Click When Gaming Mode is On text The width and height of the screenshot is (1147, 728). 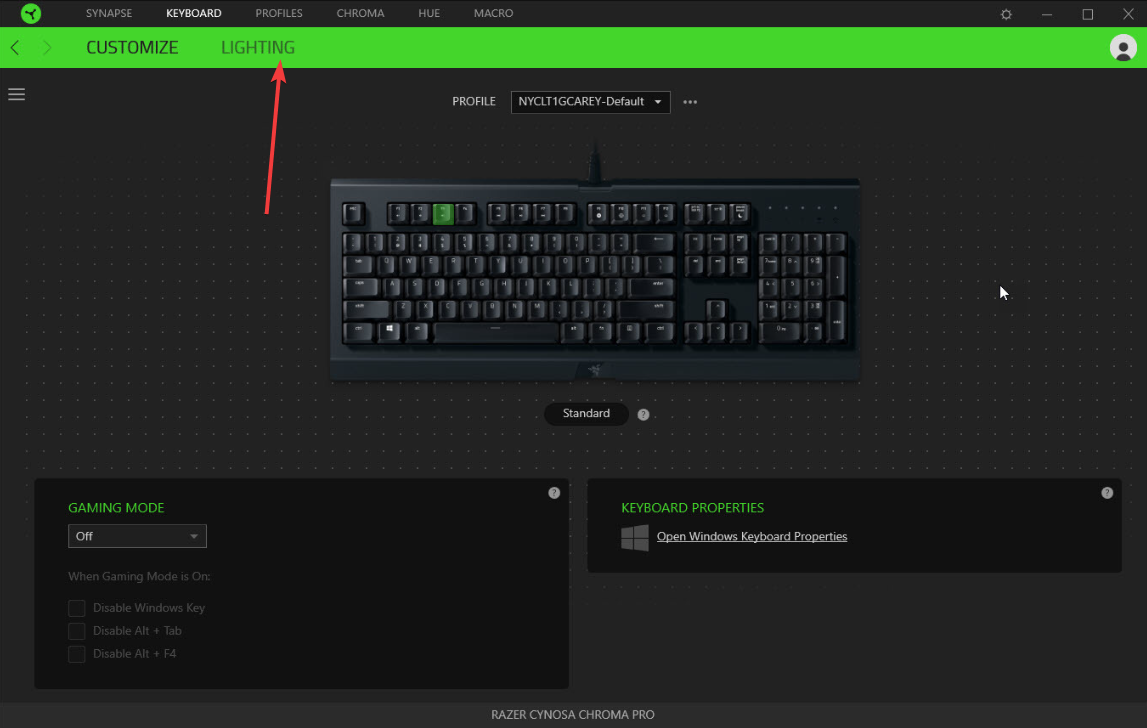(139, 577)
